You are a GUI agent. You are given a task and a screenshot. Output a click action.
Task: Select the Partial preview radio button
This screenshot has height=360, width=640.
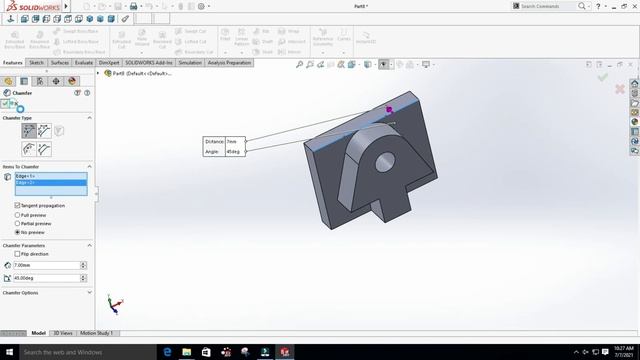17,223
